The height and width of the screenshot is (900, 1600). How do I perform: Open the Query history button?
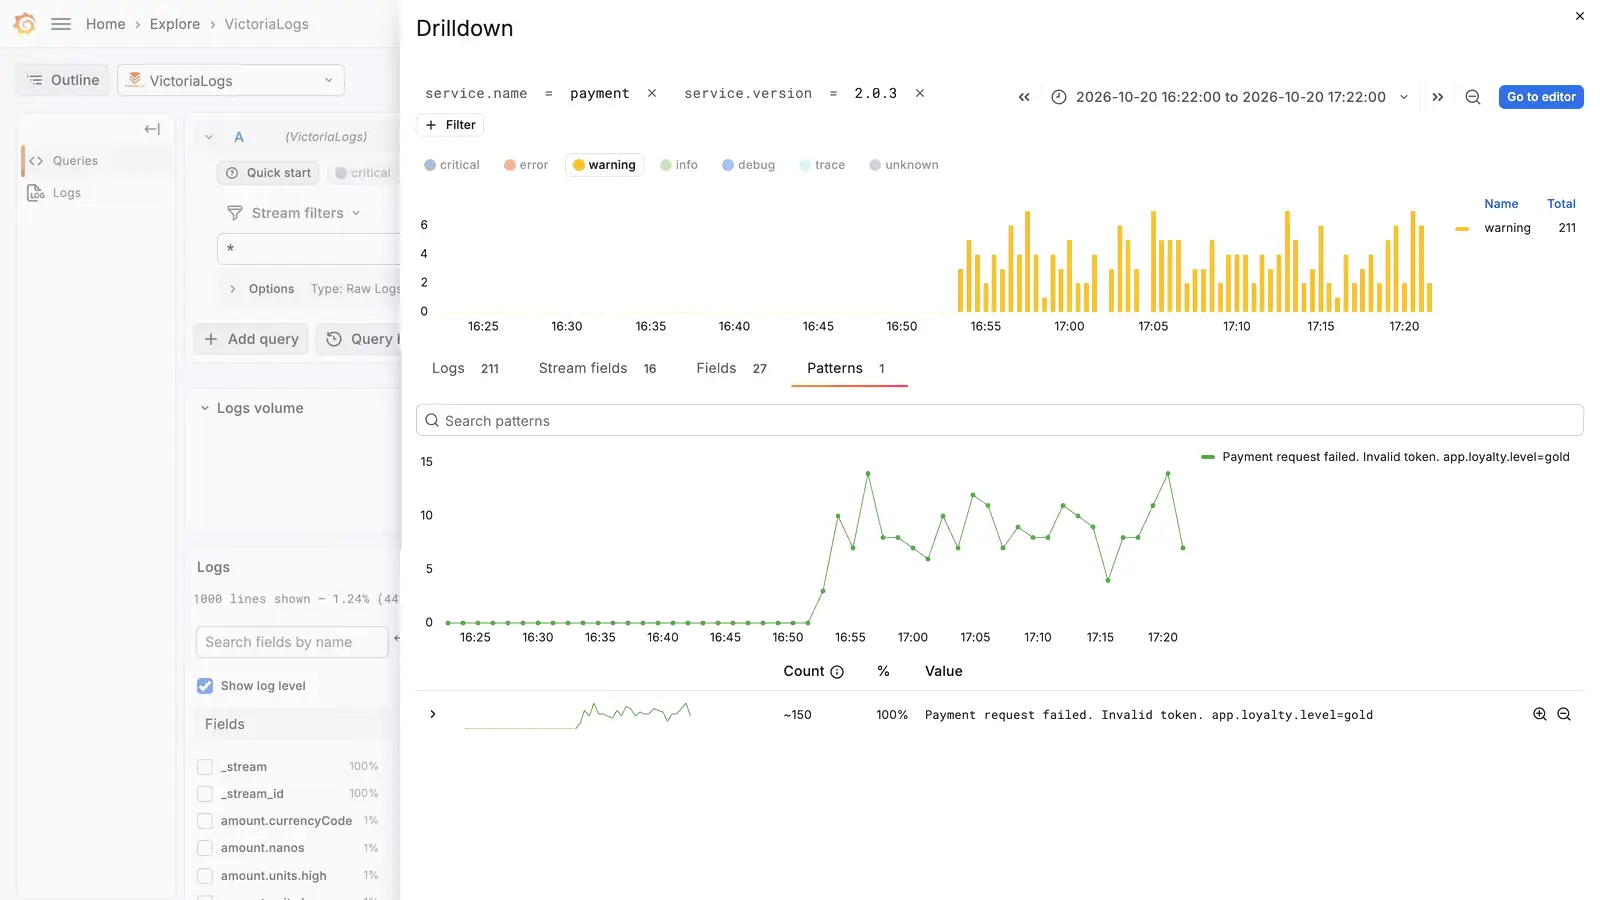click(360, 339)
